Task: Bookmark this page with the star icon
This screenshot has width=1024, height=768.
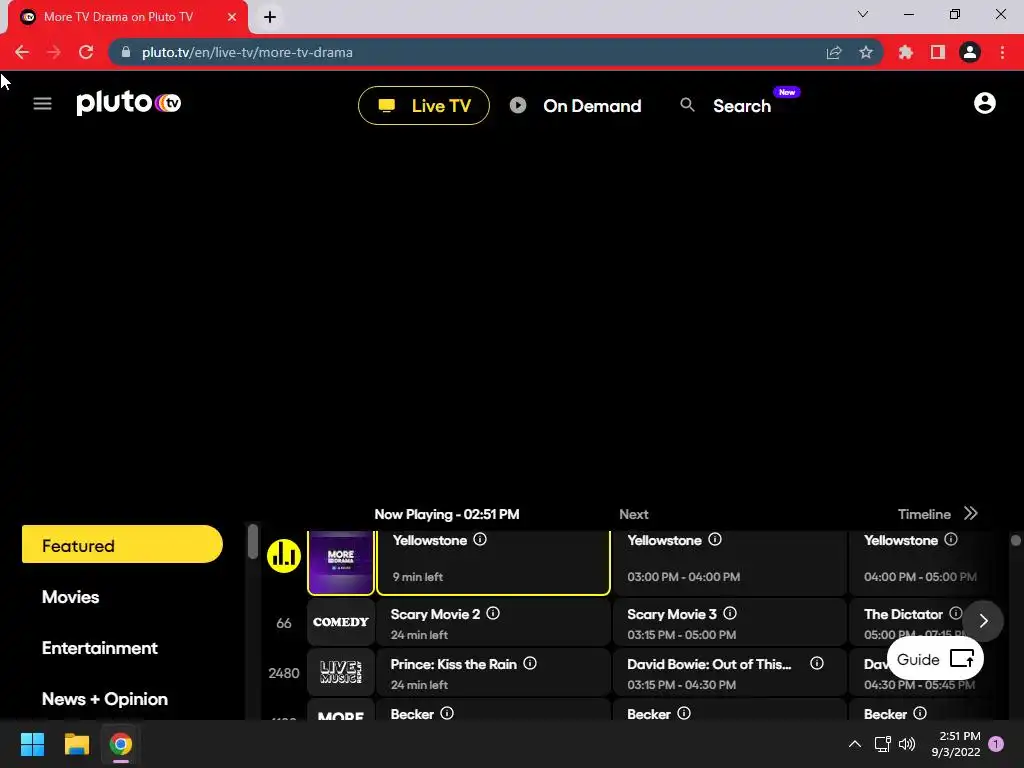Action: click(866, 52)
